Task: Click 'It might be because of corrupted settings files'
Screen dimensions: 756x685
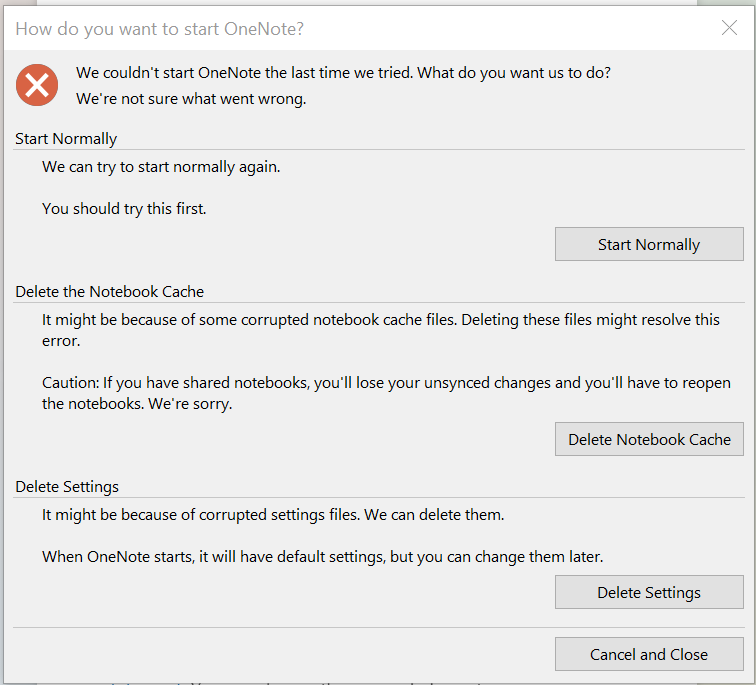Action: [x=273, y=515]
